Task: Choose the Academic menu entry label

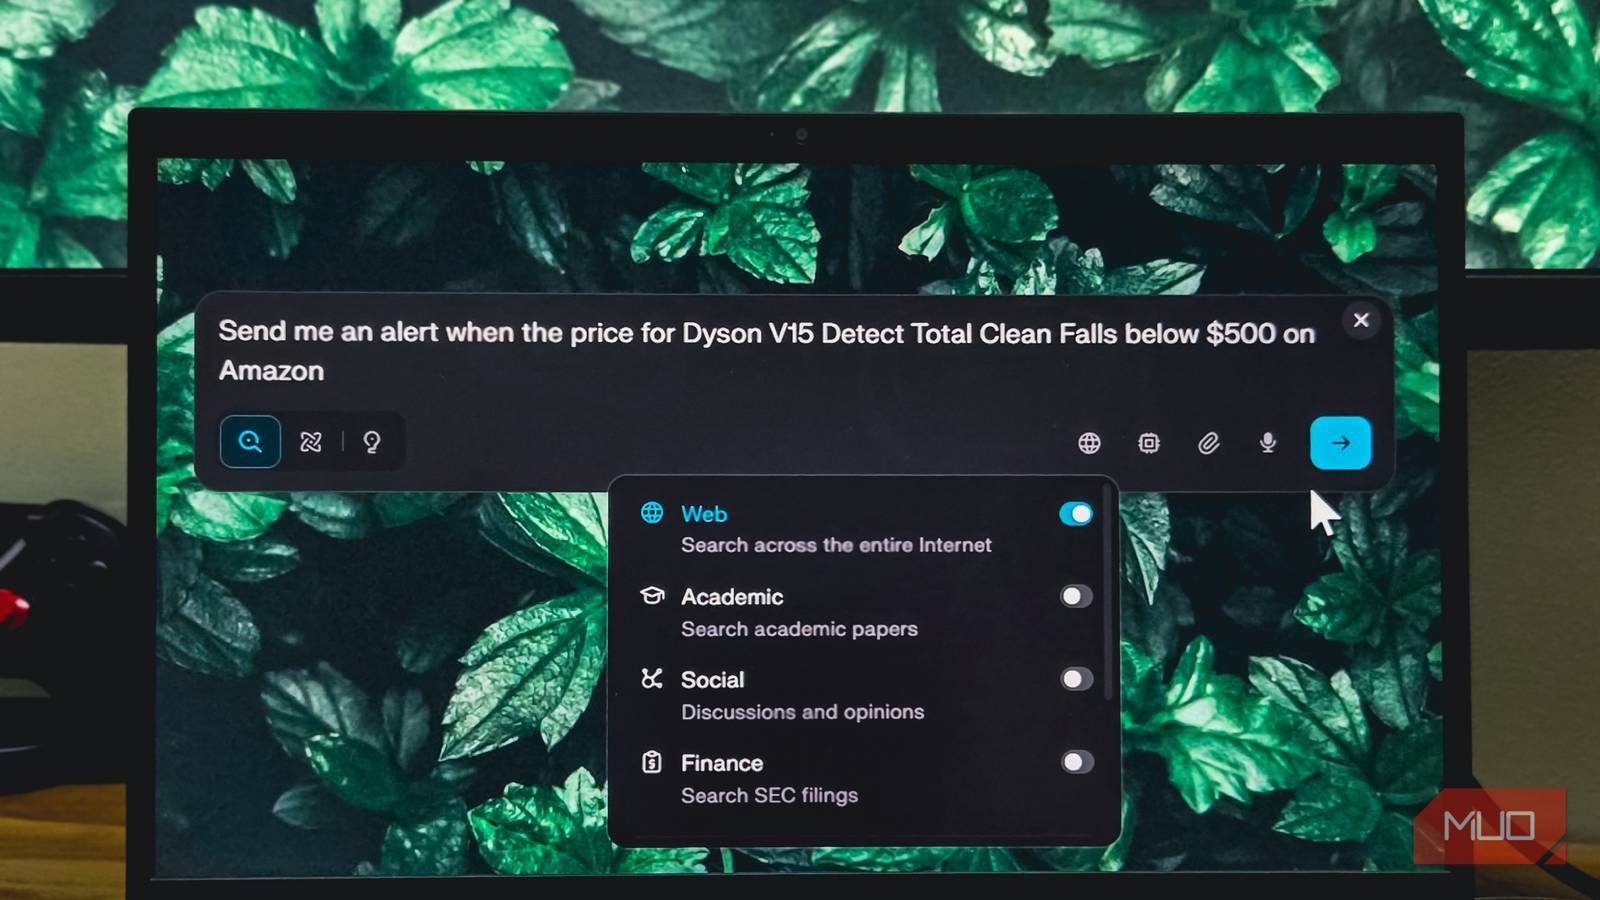Action: click(x=732, y=597)
